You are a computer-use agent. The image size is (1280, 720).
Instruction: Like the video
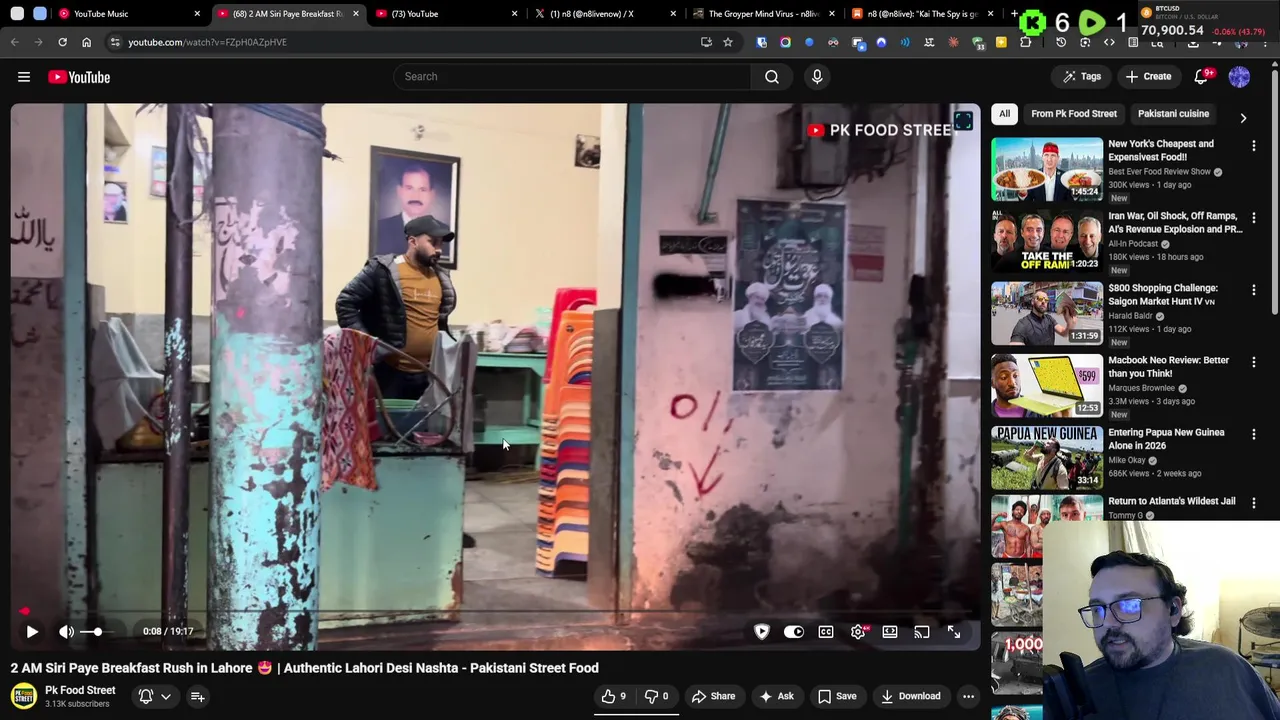(x=615, y=697)
